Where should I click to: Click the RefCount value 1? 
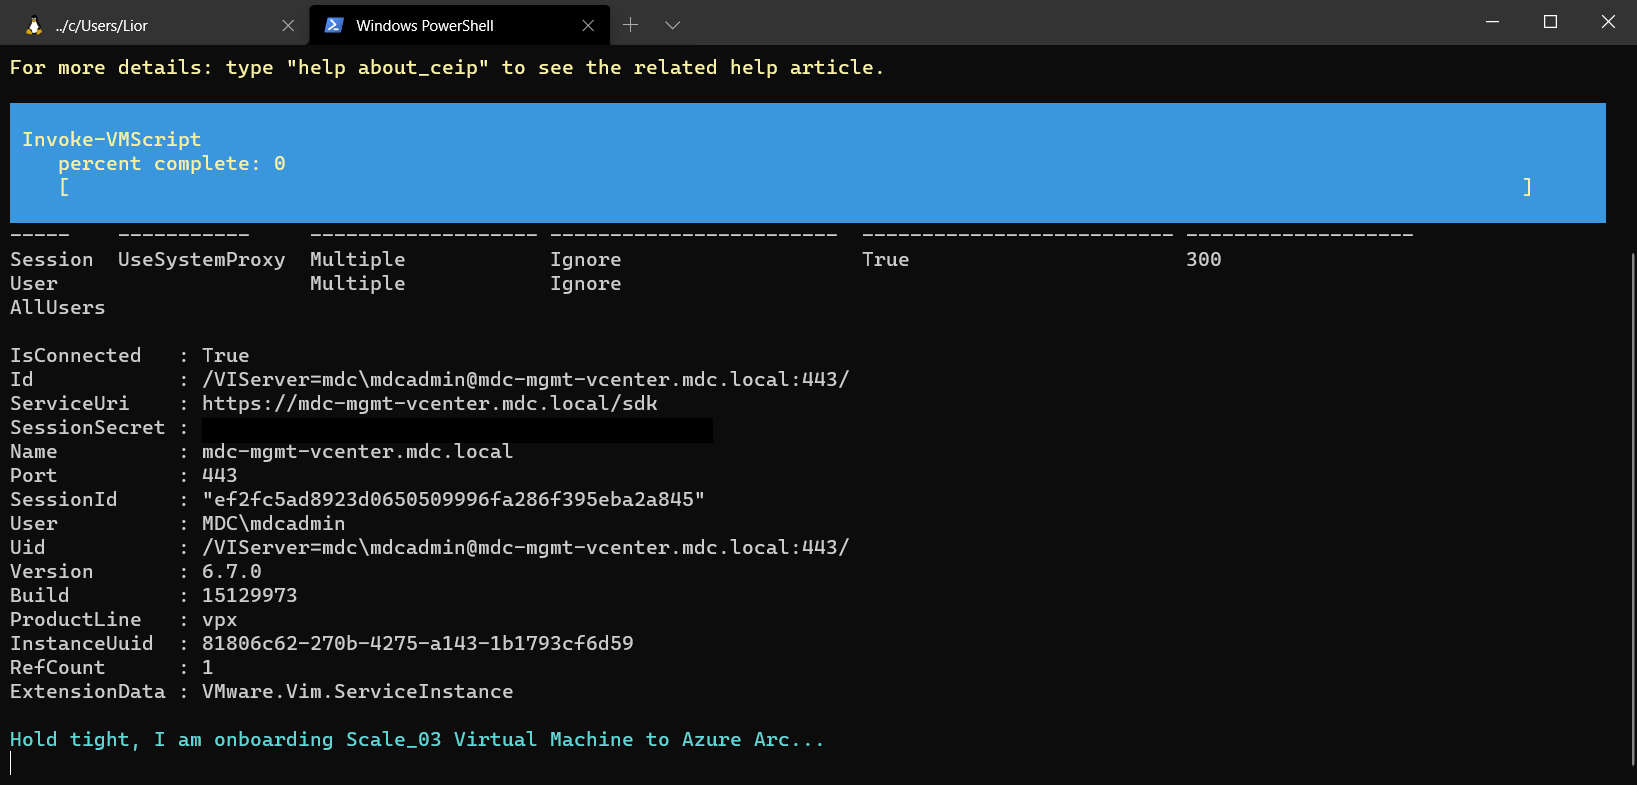tap(208, 667)
